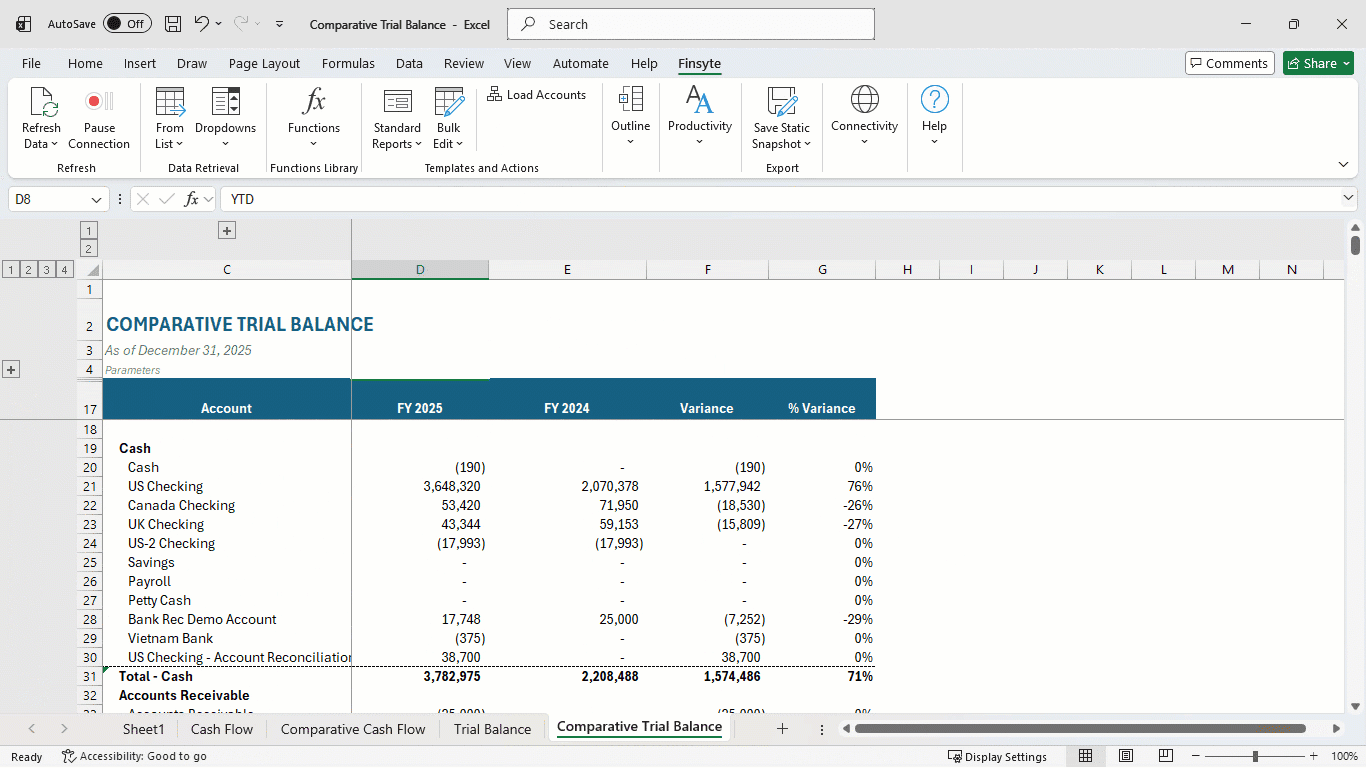Click the Normal view button in status bar

tap(1085, 756)
